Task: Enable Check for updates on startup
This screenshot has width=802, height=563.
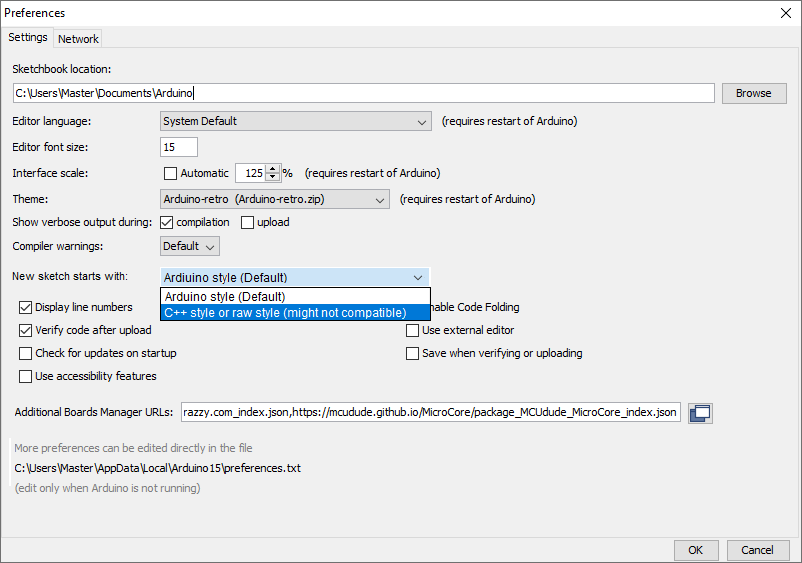Action: pyautogui.click(x=26, y=353)
